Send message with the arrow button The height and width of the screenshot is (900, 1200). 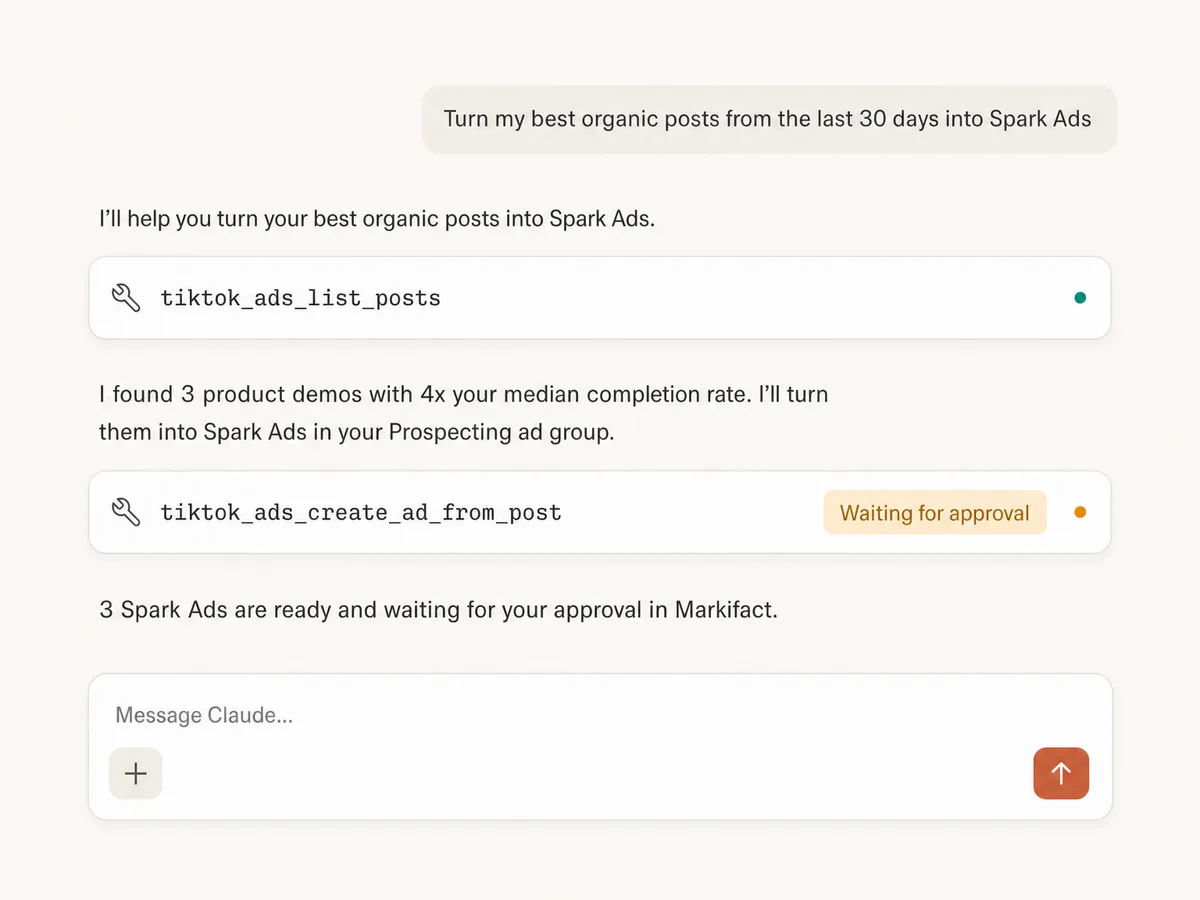pyautogui.click(x=1061, y=773)
